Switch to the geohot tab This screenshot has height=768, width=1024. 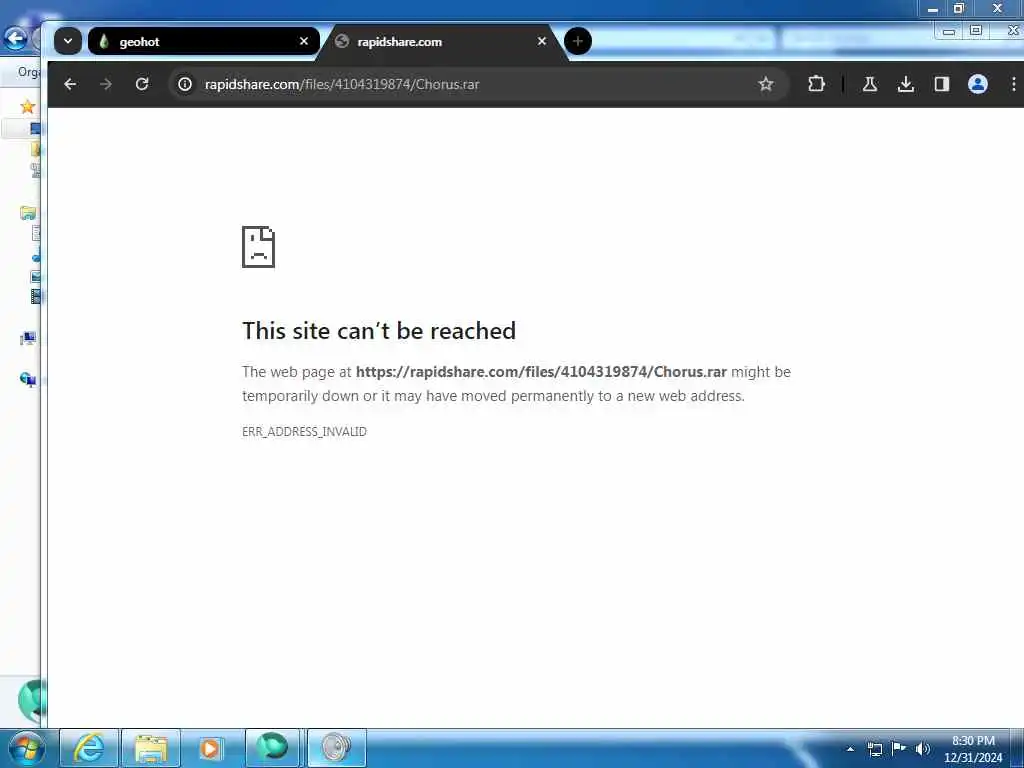[204, 42]
